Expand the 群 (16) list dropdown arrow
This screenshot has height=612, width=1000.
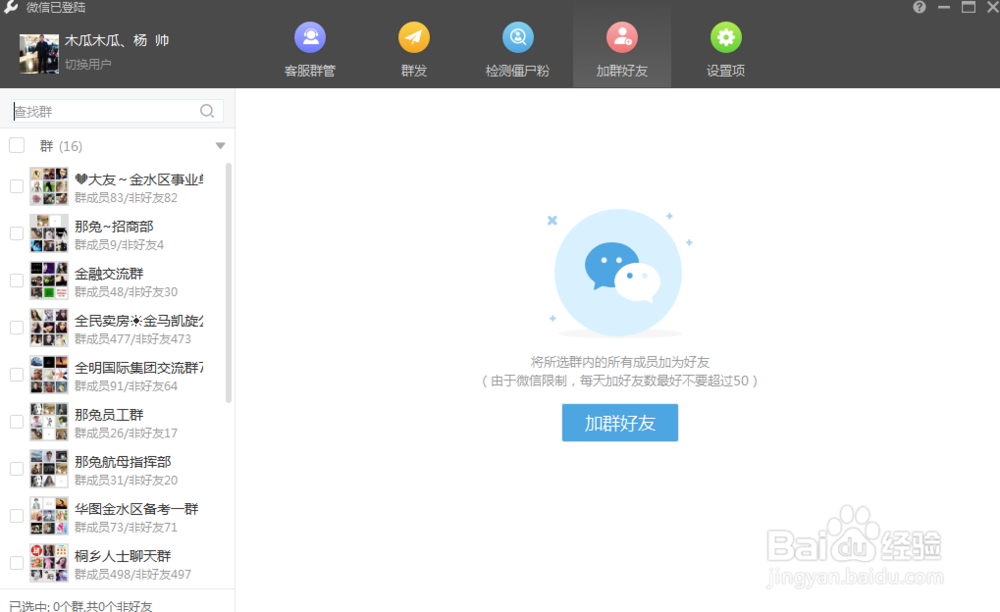click(221, 145)
